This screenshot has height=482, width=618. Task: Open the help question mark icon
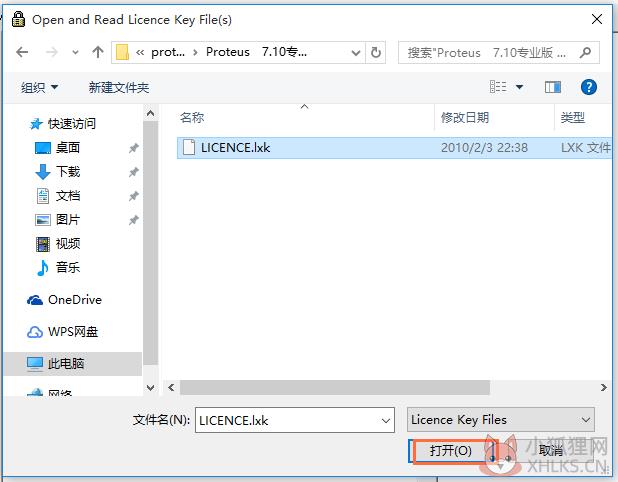pyautogui.click(x=588, y=87)
